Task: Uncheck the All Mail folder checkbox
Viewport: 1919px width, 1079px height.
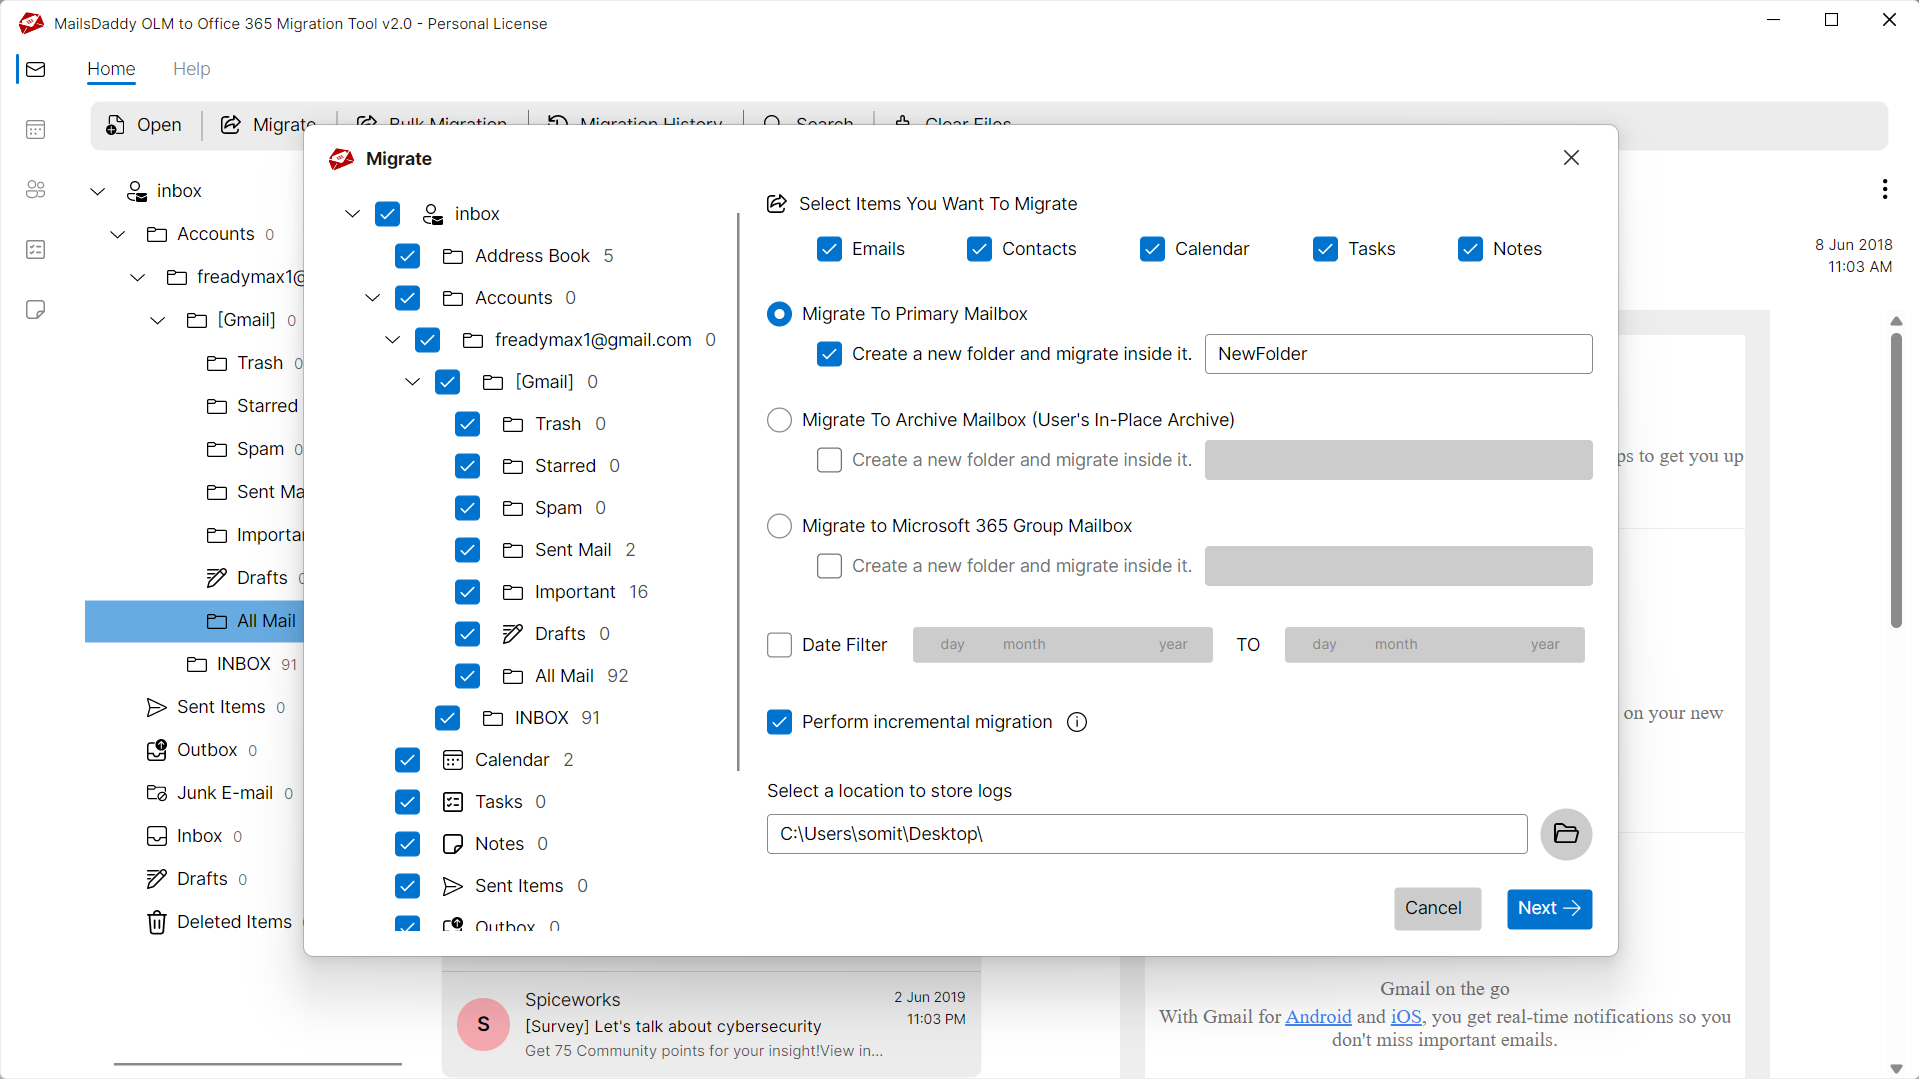Action: coord(467,676)
